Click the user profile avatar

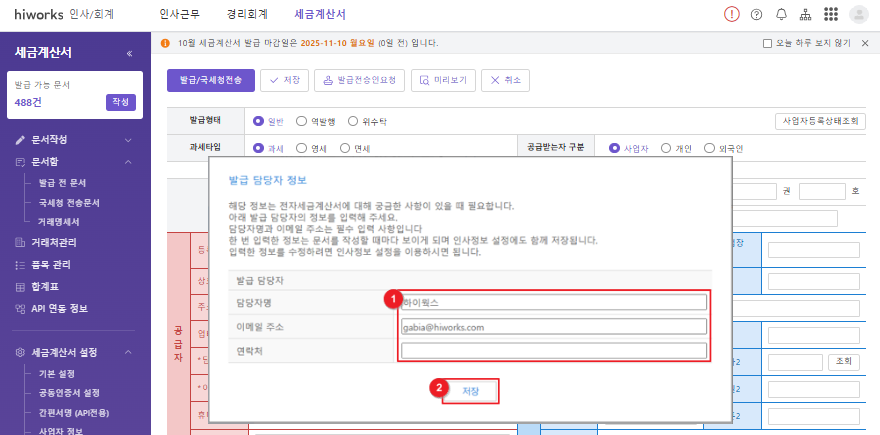[858, 14]
